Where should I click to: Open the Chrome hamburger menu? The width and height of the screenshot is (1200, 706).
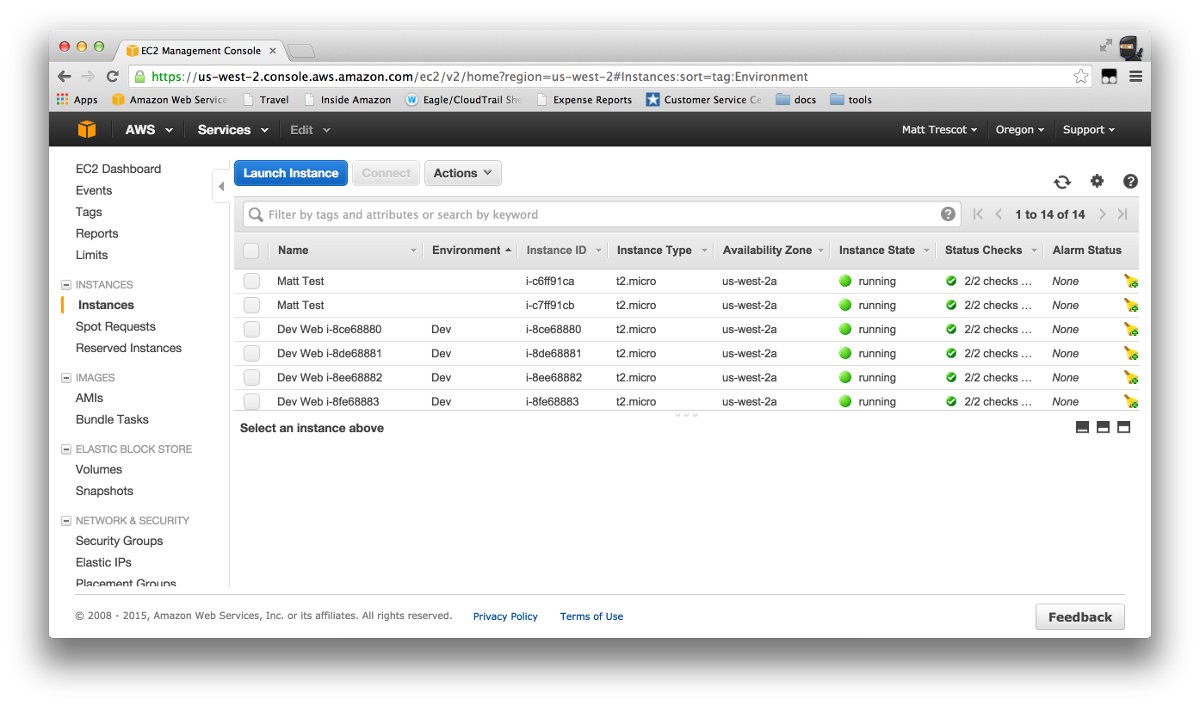coord(1136,76)
